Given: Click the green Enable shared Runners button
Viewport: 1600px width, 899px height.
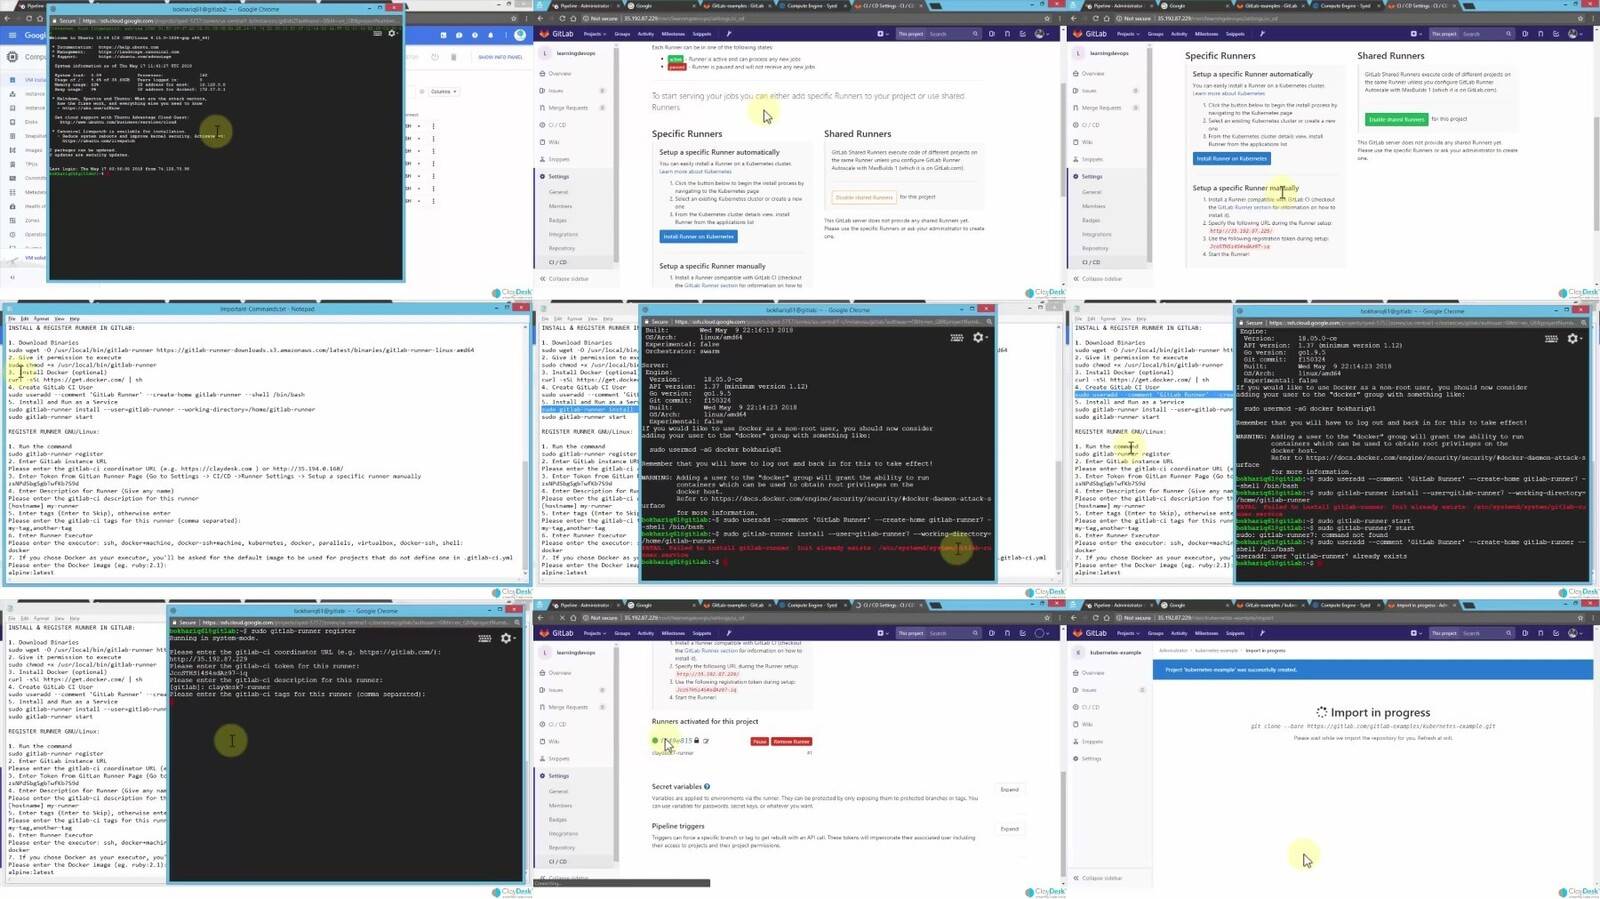Looking at the screenshot, I should pyautogui.click(x=1397, y=119).
